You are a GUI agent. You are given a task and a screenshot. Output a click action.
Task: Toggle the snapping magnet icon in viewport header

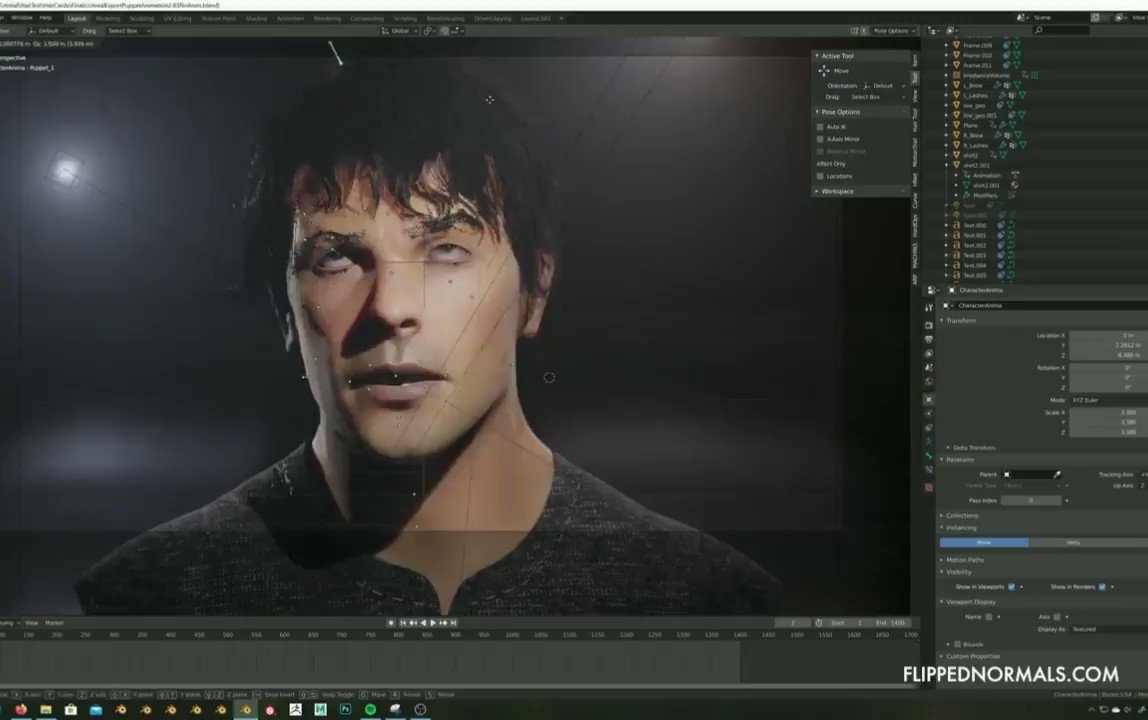coord(444,31)
